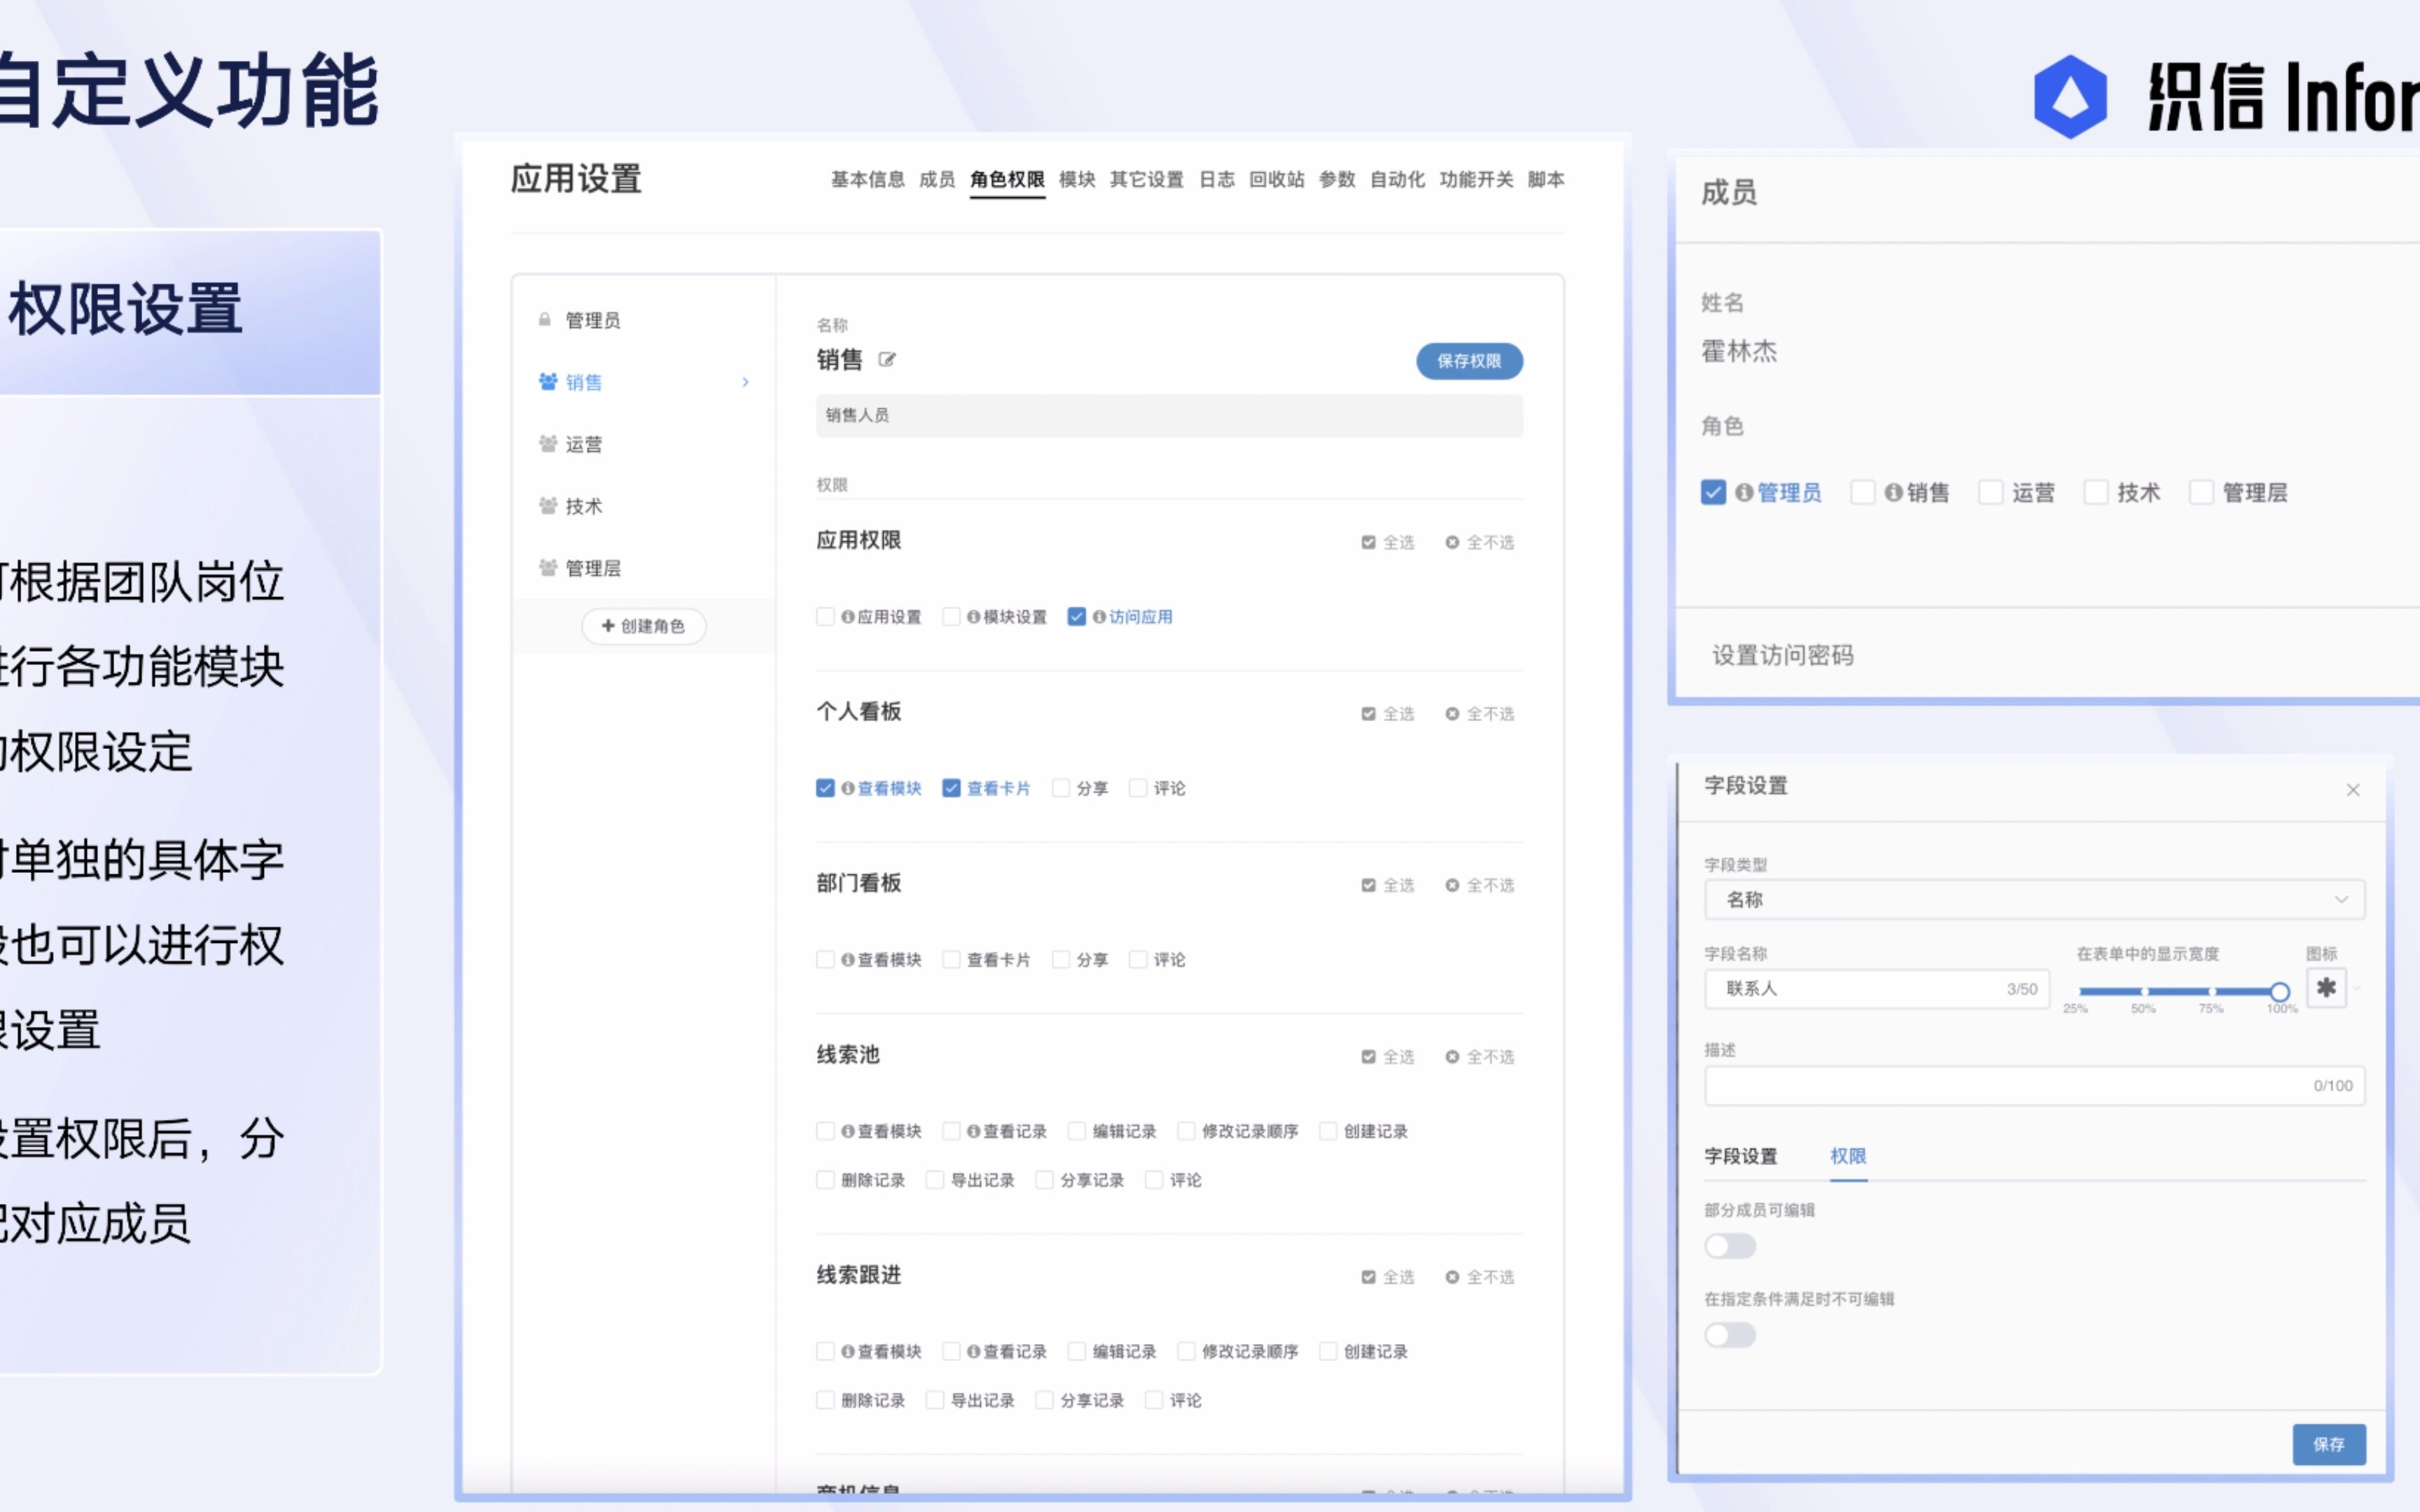Enable 在指定条件满足时不可编辑 toggle
This screenshot has width=2420, height=1512.
point(1730,1335)
